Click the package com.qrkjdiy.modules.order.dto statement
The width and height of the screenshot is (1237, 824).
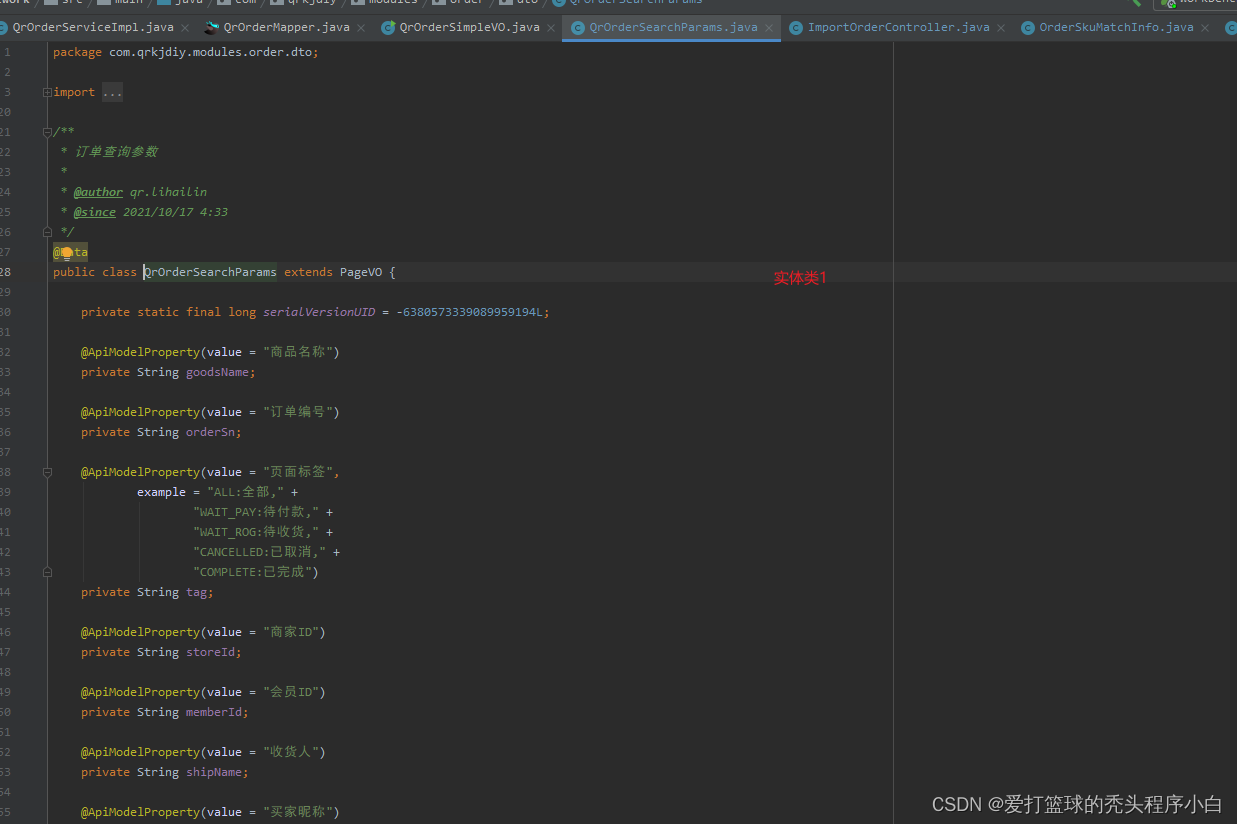tap(186, 52)
